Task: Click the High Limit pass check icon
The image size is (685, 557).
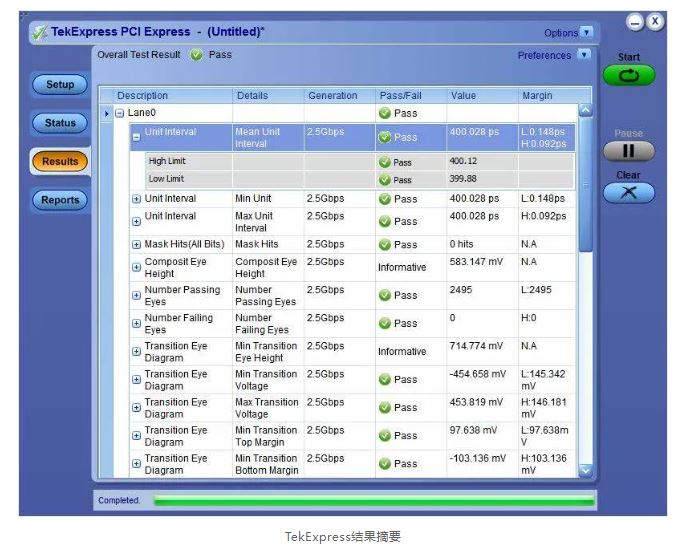Action: coord(384,162)
